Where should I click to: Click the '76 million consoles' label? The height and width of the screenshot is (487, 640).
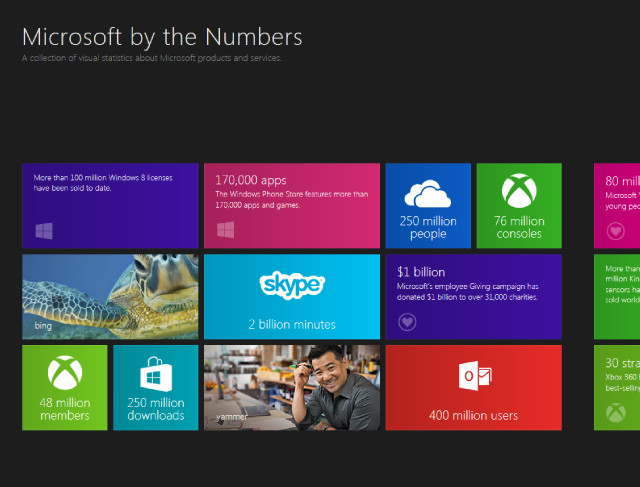(x=519, y=227)
